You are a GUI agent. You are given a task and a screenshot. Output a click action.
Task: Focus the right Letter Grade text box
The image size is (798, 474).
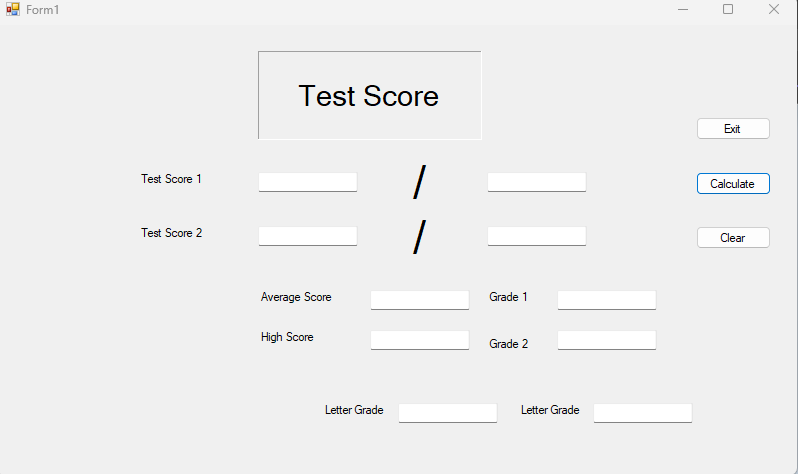click(642, 413)
